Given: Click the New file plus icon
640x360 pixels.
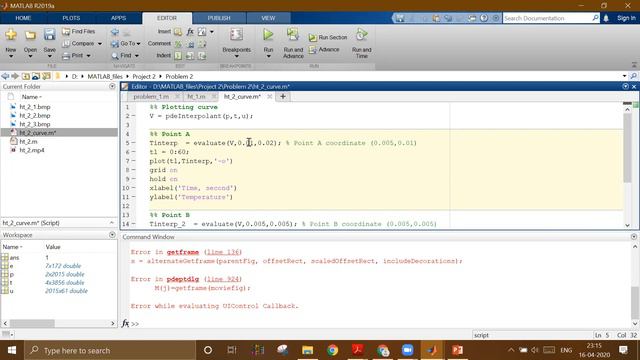Looking at the screenshot, I should 11,35.
